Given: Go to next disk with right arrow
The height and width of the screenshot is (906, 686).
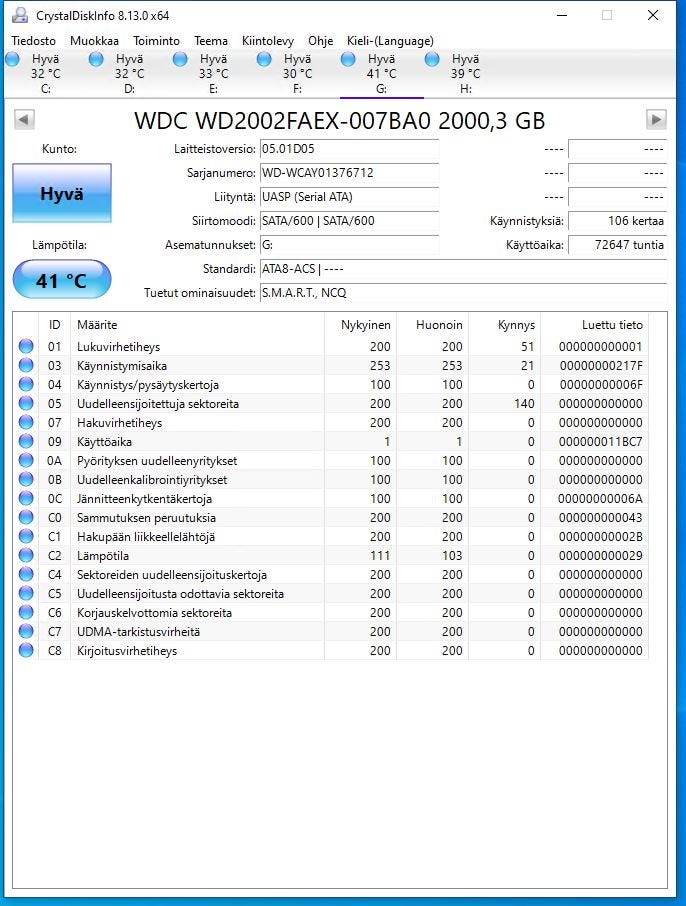Looking at the screenshot, I should [x=656, y=120].
